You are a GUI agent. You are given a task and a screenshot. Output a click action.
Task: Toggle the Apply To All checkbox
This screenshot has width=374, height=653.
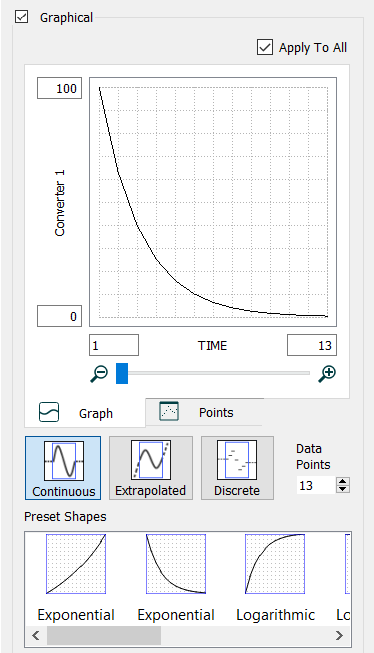(x=265, y=47)
